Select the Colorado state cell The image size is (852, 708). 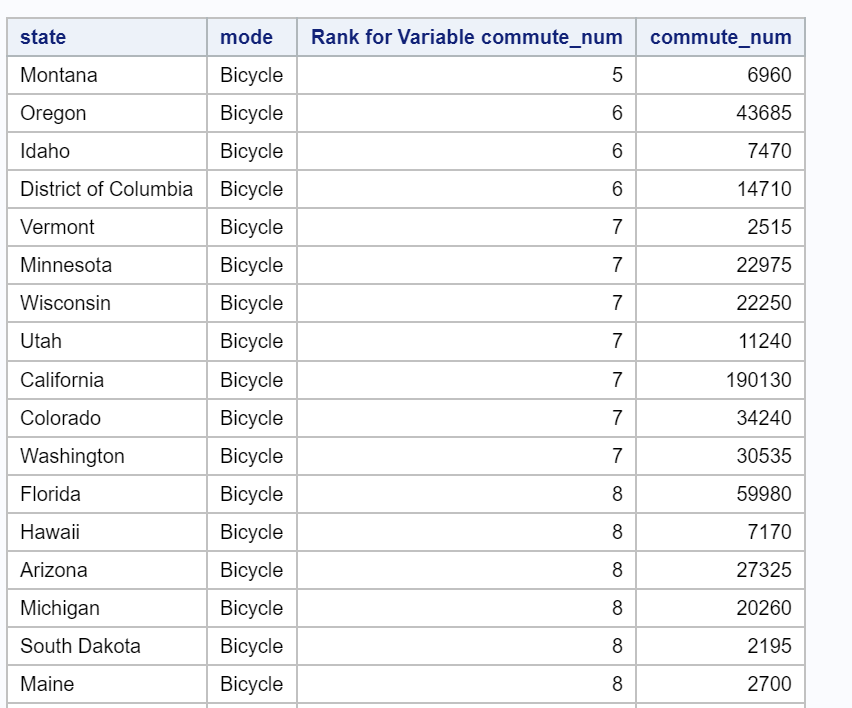(60, 418)
